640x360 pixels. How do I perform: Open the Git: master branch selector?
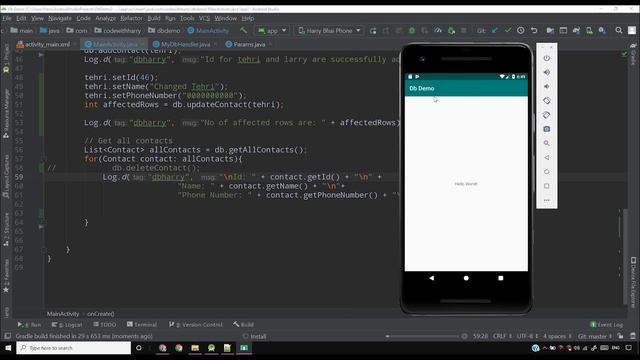(595, 336)
